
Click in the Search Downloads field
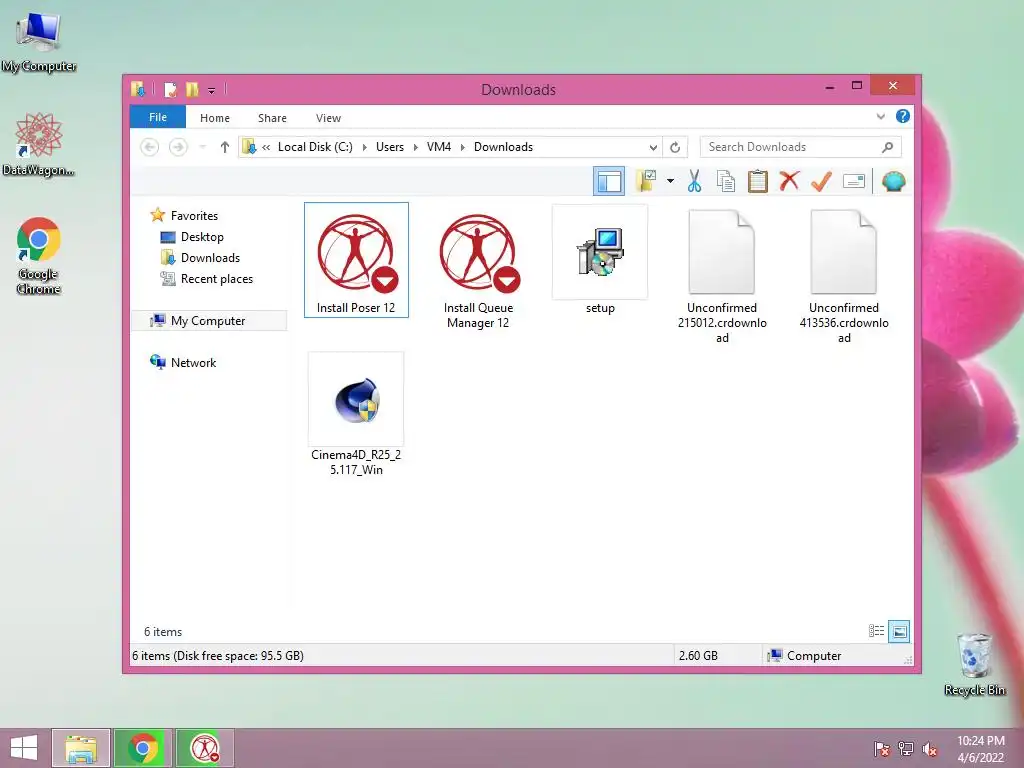tap(801, 147)
